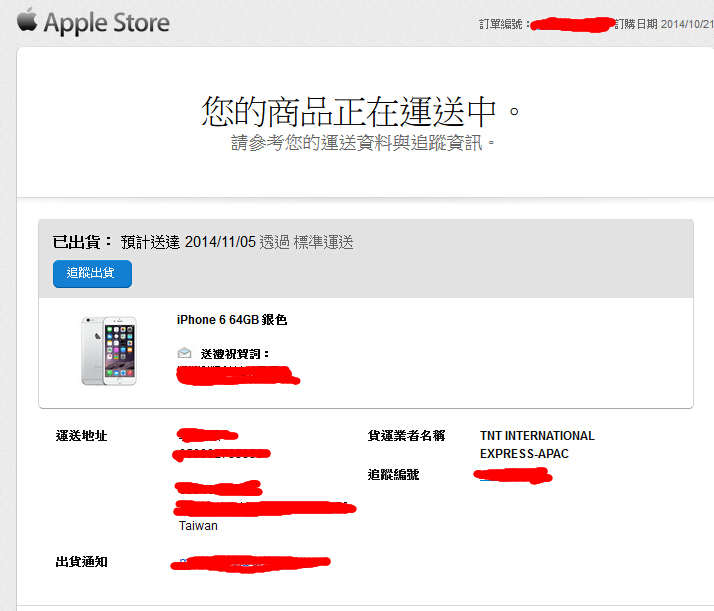Click the Taiwan country text
This screenshot has height=611, width=714.
(199, 525)
